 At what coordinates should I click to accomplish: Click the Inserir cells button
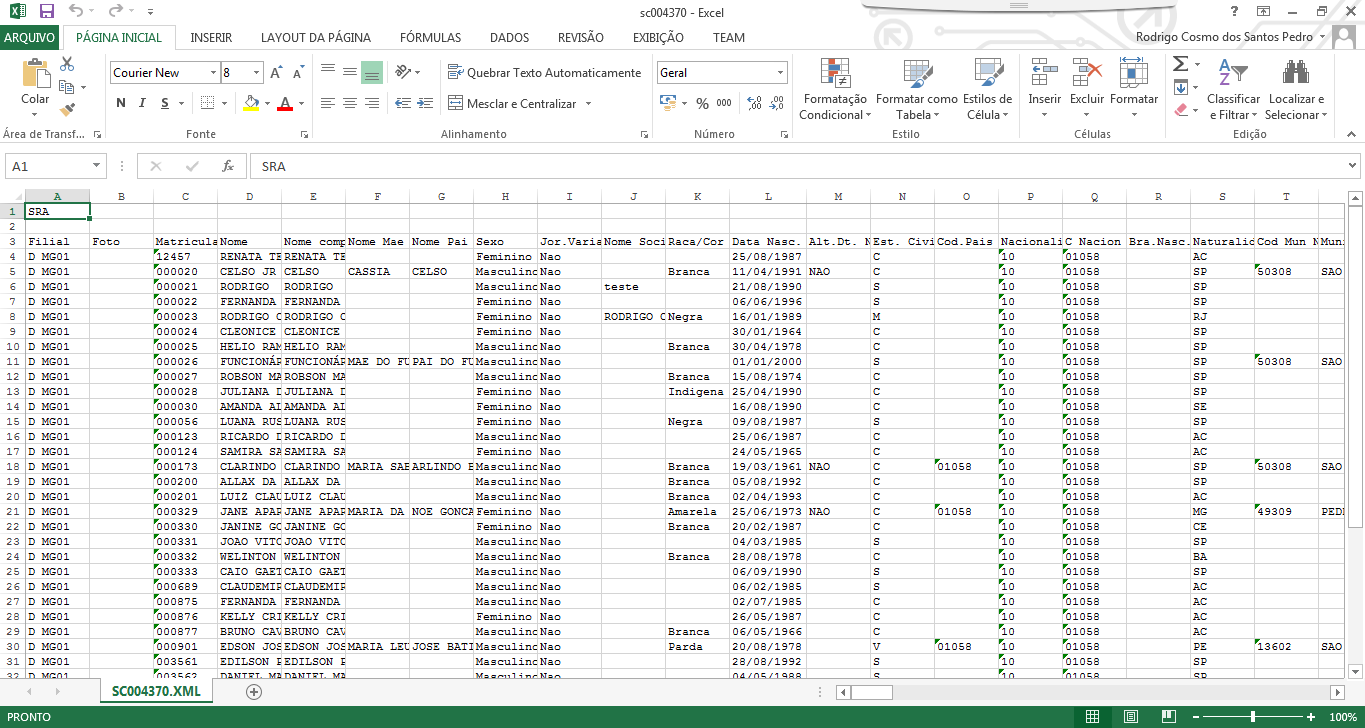point(1045,88)
